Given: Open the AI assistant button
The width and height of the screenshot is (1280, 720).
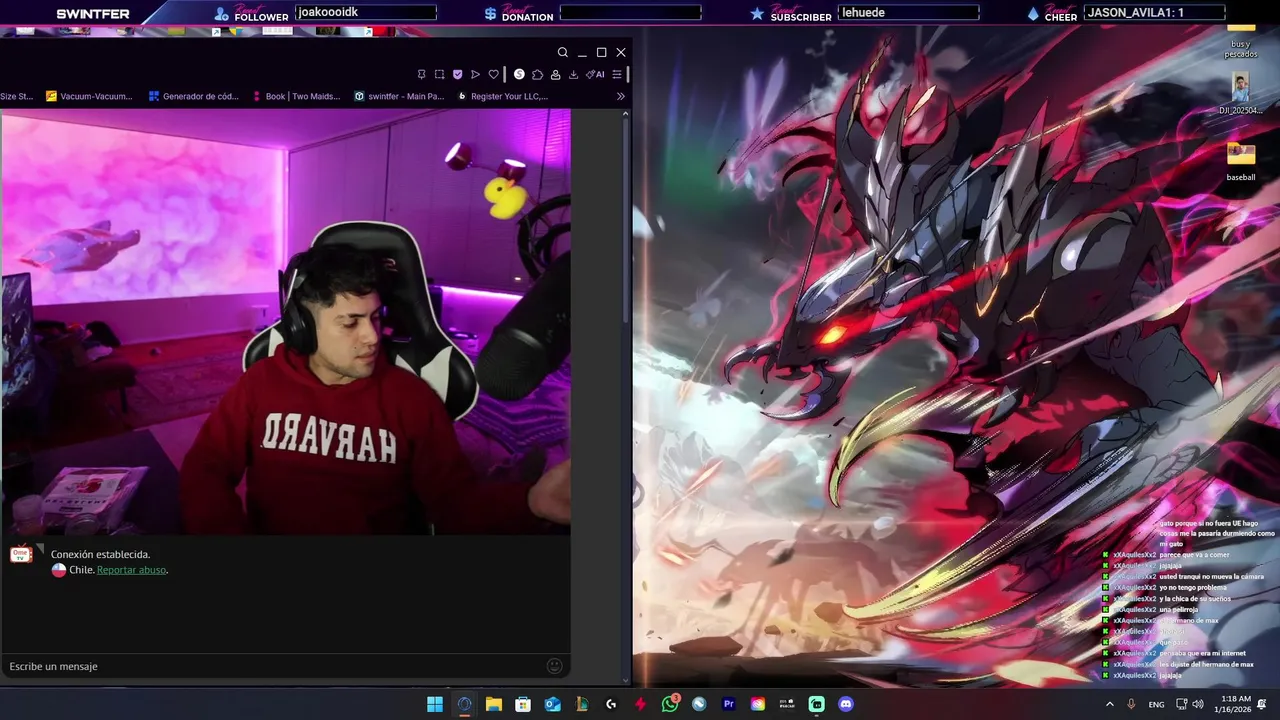Looking at the screenshot, I should (x=595, y=74).
